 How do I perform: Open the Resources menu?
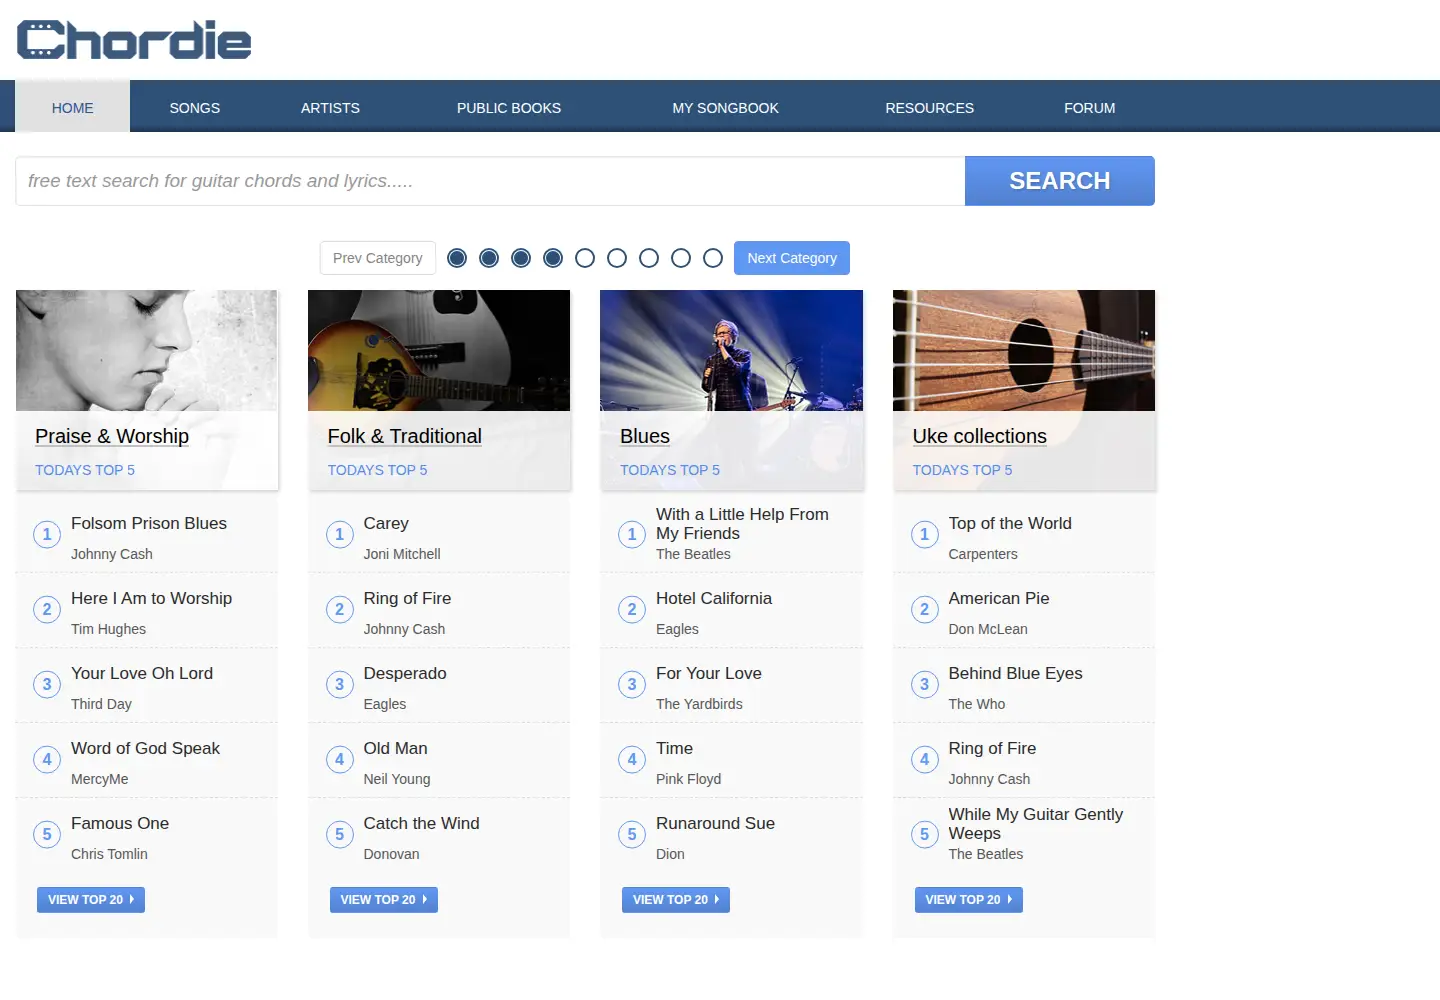tap(929, 108)
